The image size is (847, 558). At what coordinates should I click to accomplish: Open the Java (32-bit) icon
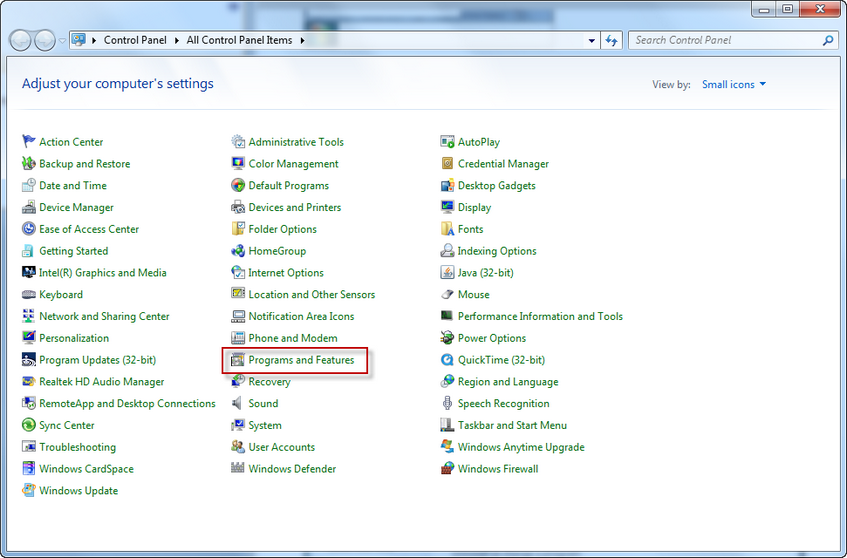[447, 272]
